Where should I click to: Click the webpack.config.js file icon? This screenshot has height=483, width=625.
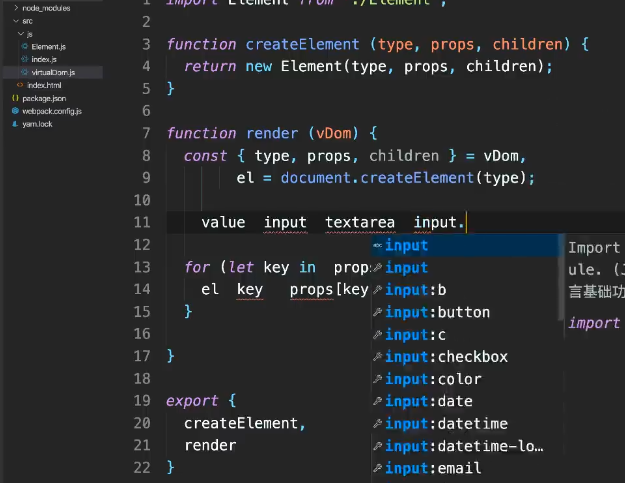[x=15, y=111]
